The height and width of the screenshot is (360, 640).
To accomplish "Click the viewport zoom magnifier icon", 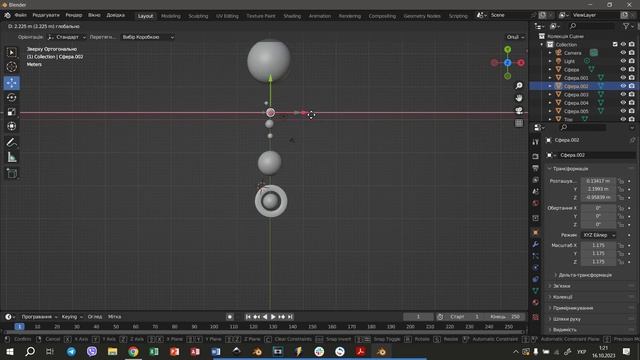I will (519, 86).
